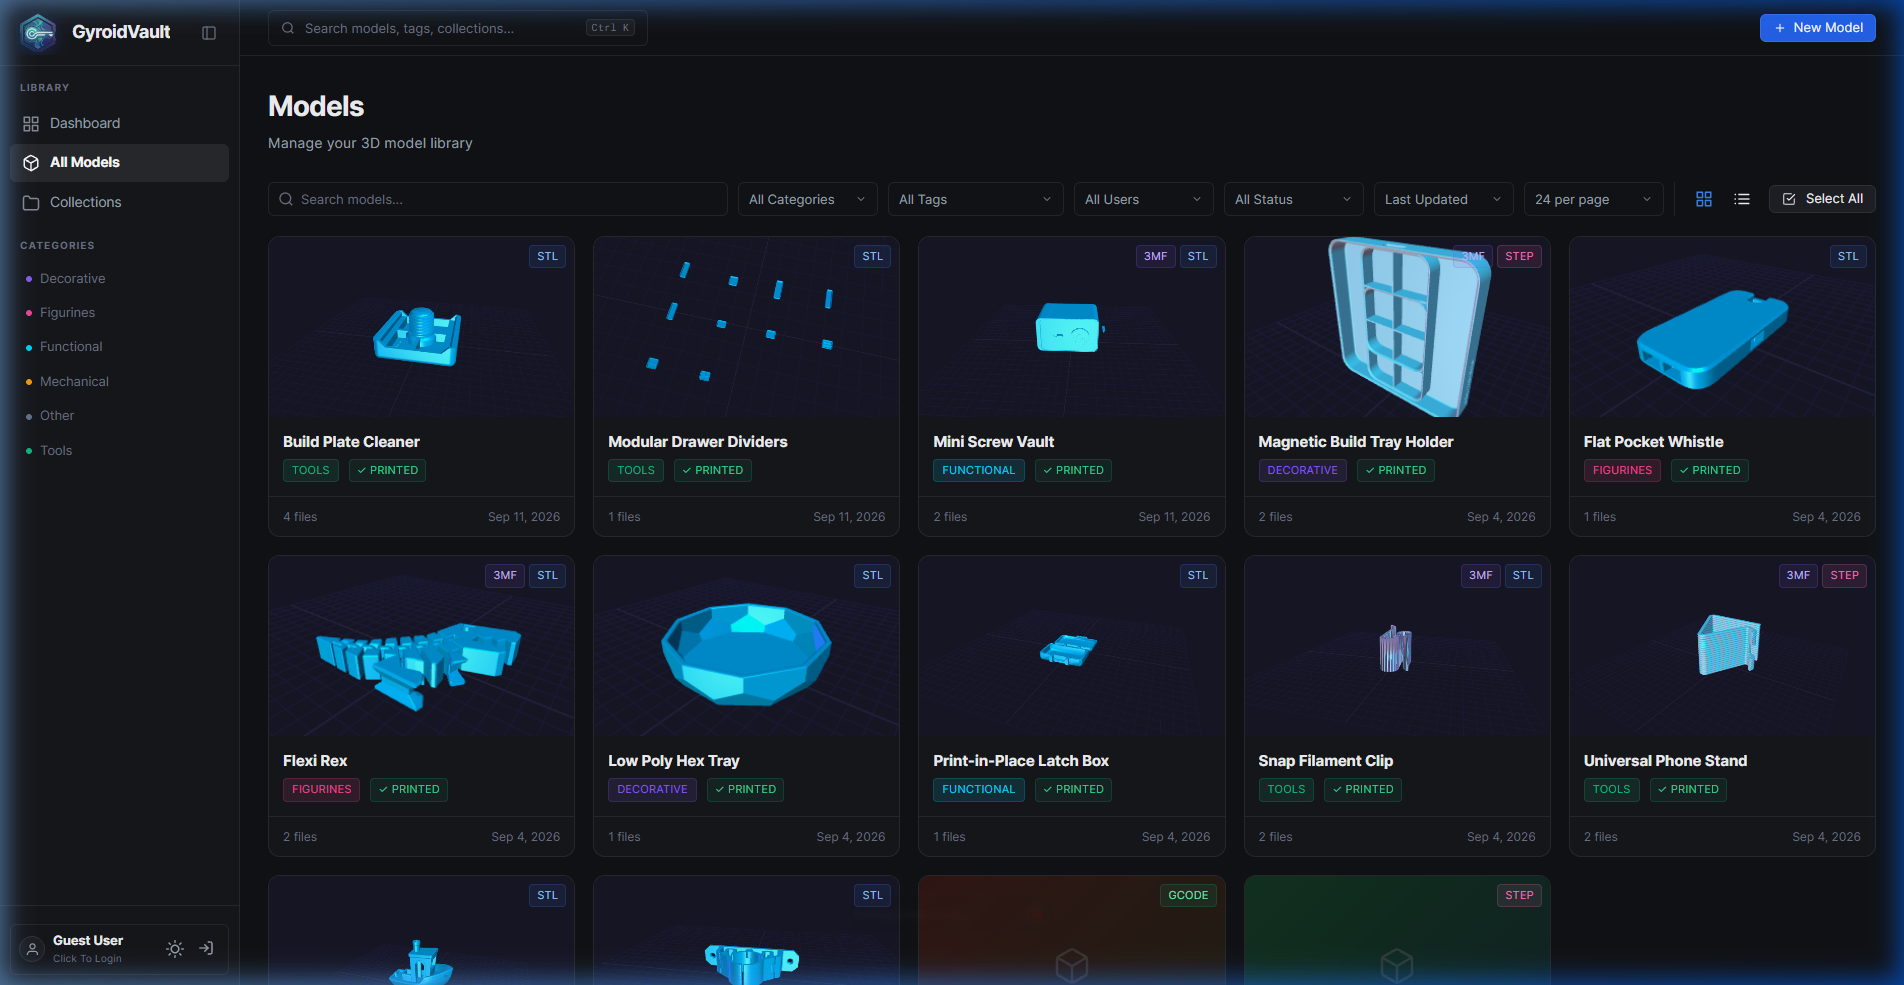Click the Guest User avatar icon
The image size is (1904, 985).
pyautogui.click(x=33, y=949)
